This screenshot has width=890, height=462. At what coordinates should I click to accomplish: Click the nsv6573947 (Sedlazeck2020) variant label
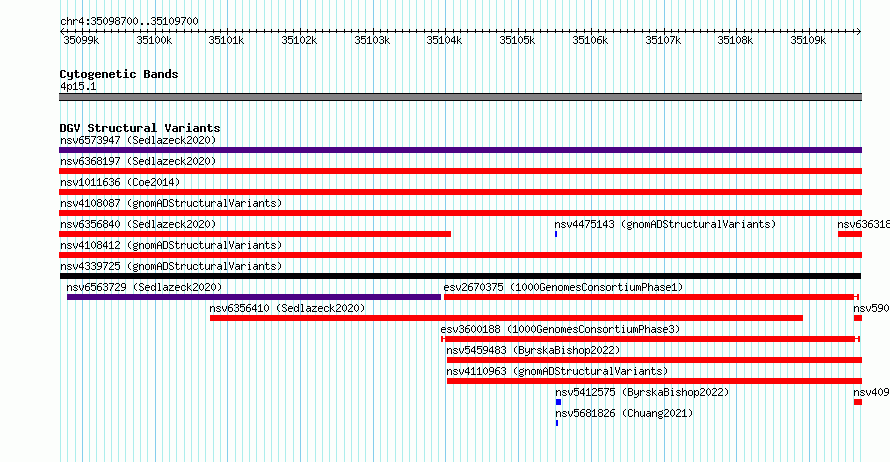coord(138,140)
